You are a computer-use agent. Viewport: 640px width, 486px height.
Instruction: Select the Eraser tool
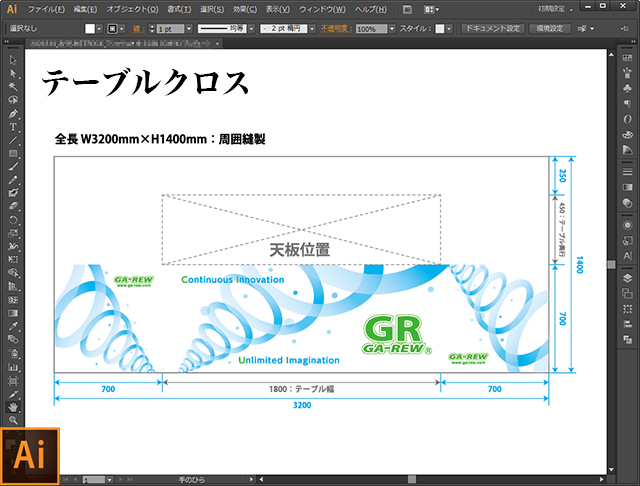click(13, 206)
